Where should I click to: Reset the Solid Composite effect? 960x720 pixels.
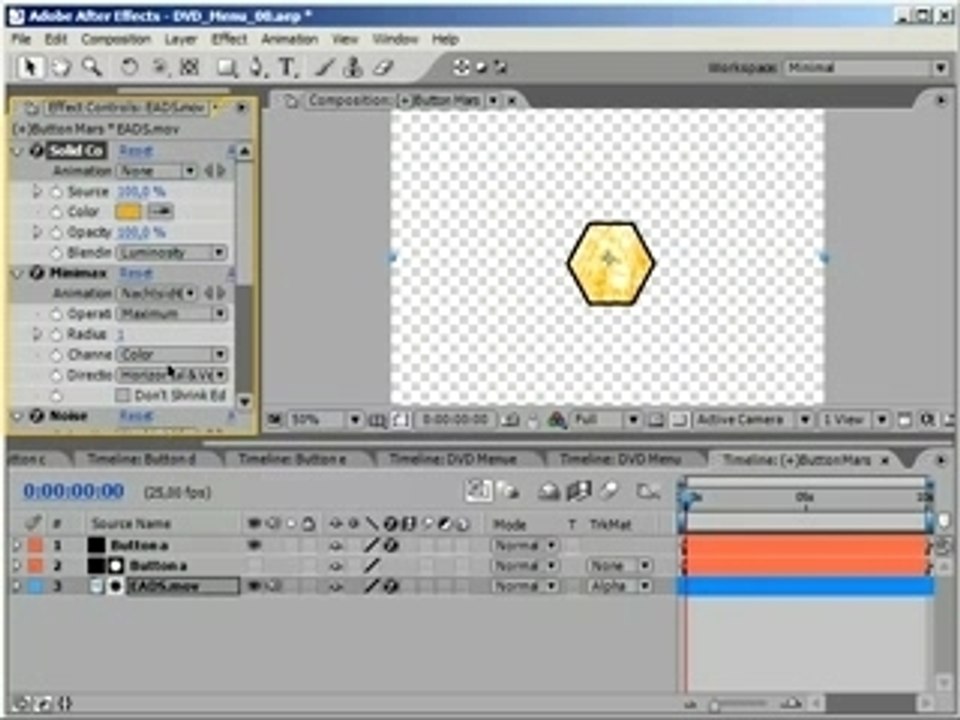[135, 151]
